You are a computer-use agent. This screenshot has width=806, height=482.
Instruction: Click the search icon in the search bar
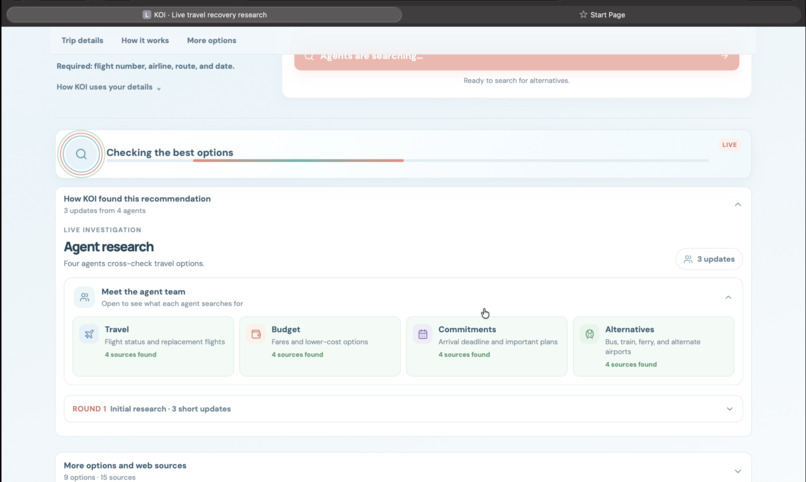click(x=309, y=56)
